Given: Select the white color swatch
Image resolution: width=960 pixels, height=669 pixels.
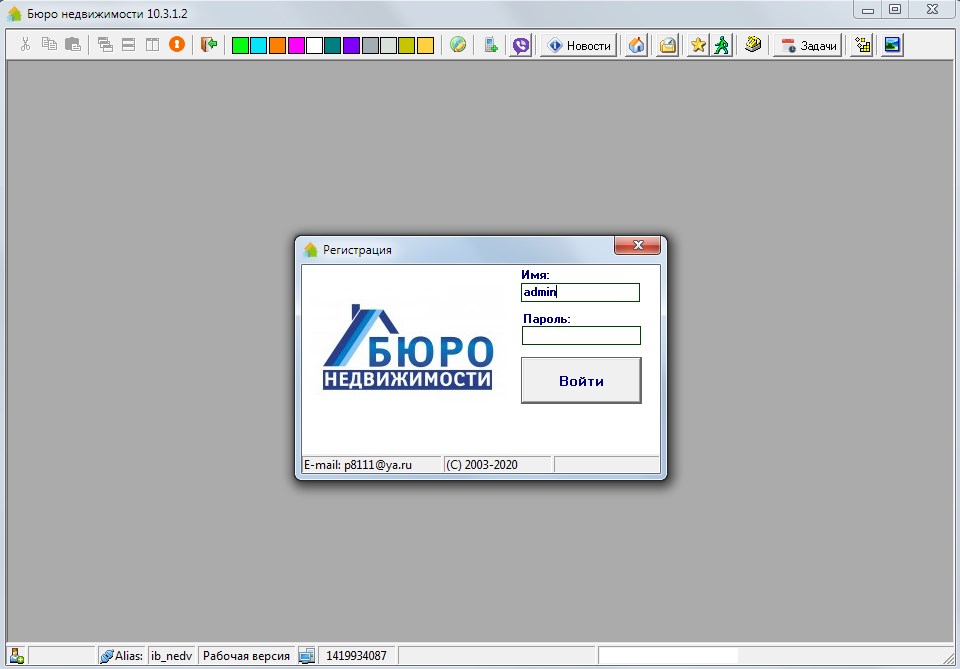Looking at the screenshot, I should (314, 45).
